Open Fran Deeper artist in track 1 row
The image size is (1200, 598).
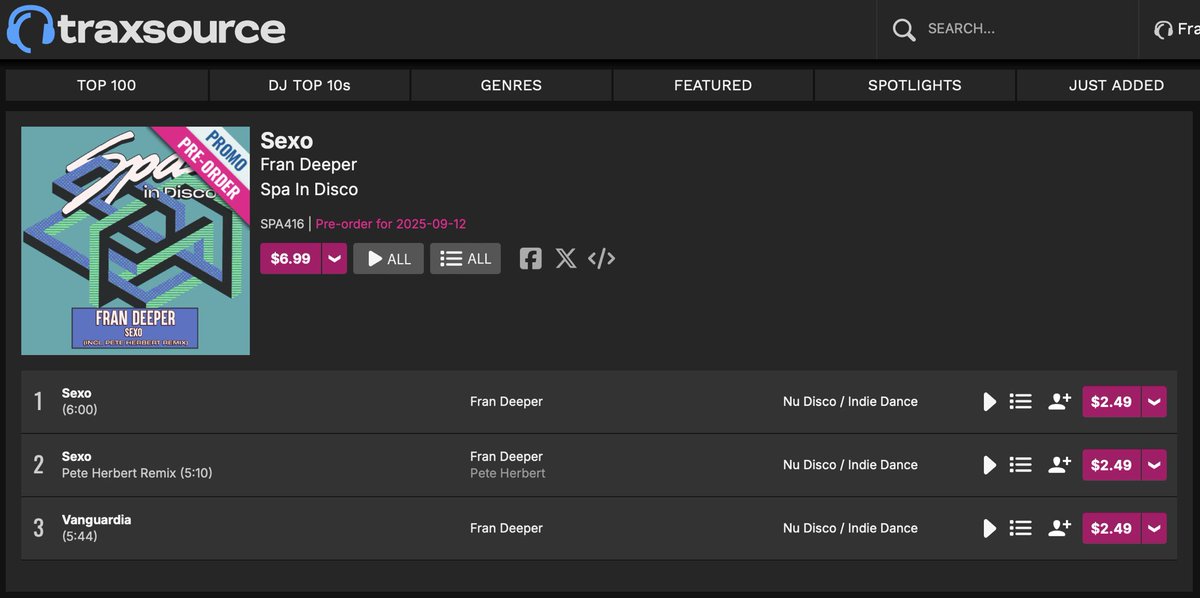pyautogui.click(x=506, y=401)
